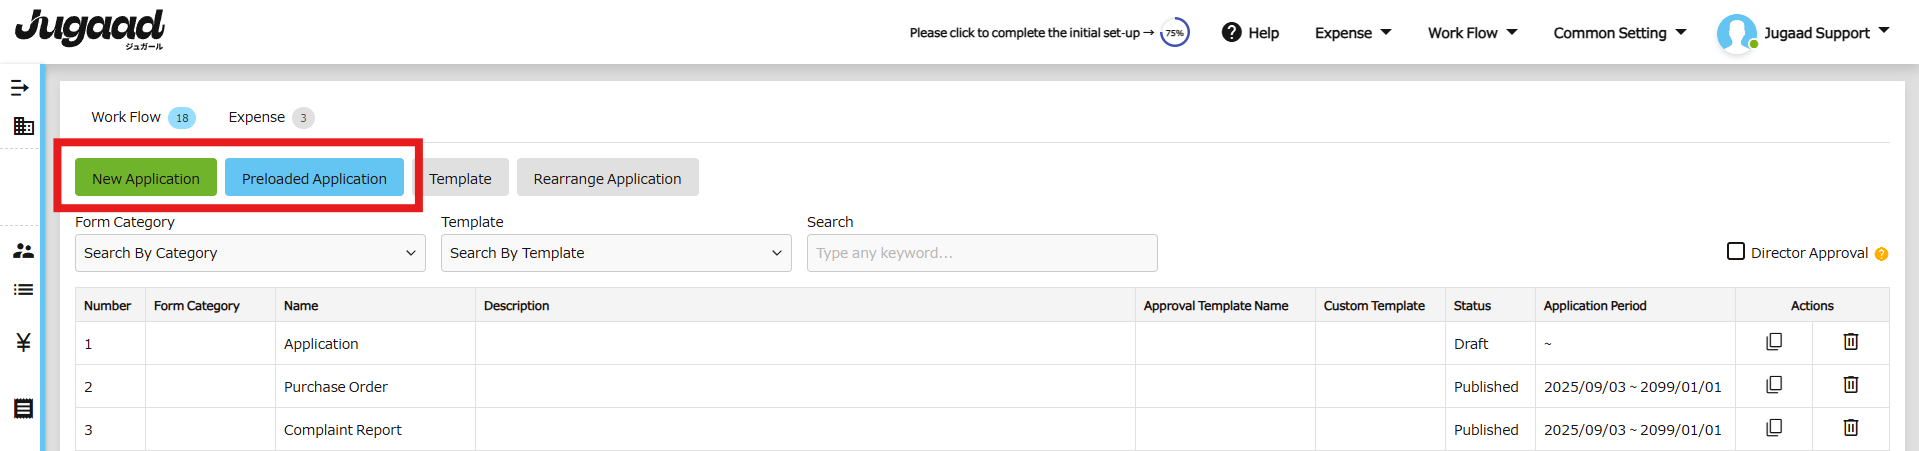The image size is (1919, 451).
Task: Click the Preloaded Application button
Action: 314,178
